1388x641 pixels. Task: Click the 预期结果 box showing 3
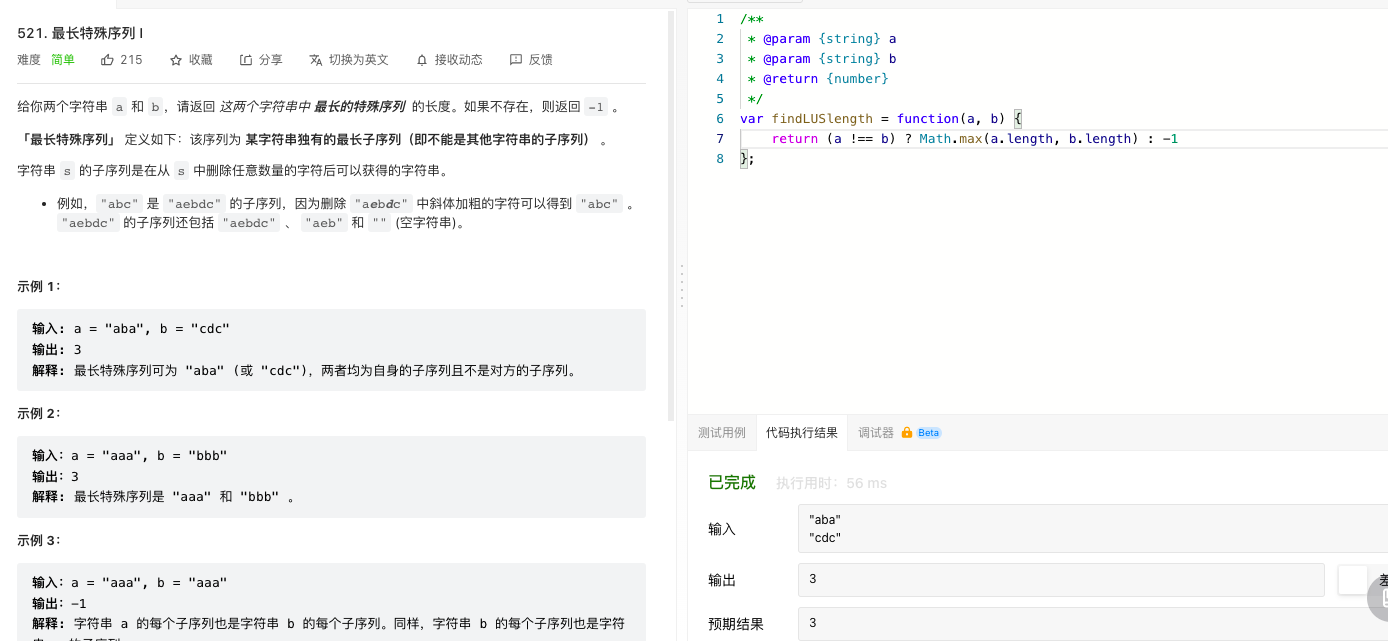1093,624
